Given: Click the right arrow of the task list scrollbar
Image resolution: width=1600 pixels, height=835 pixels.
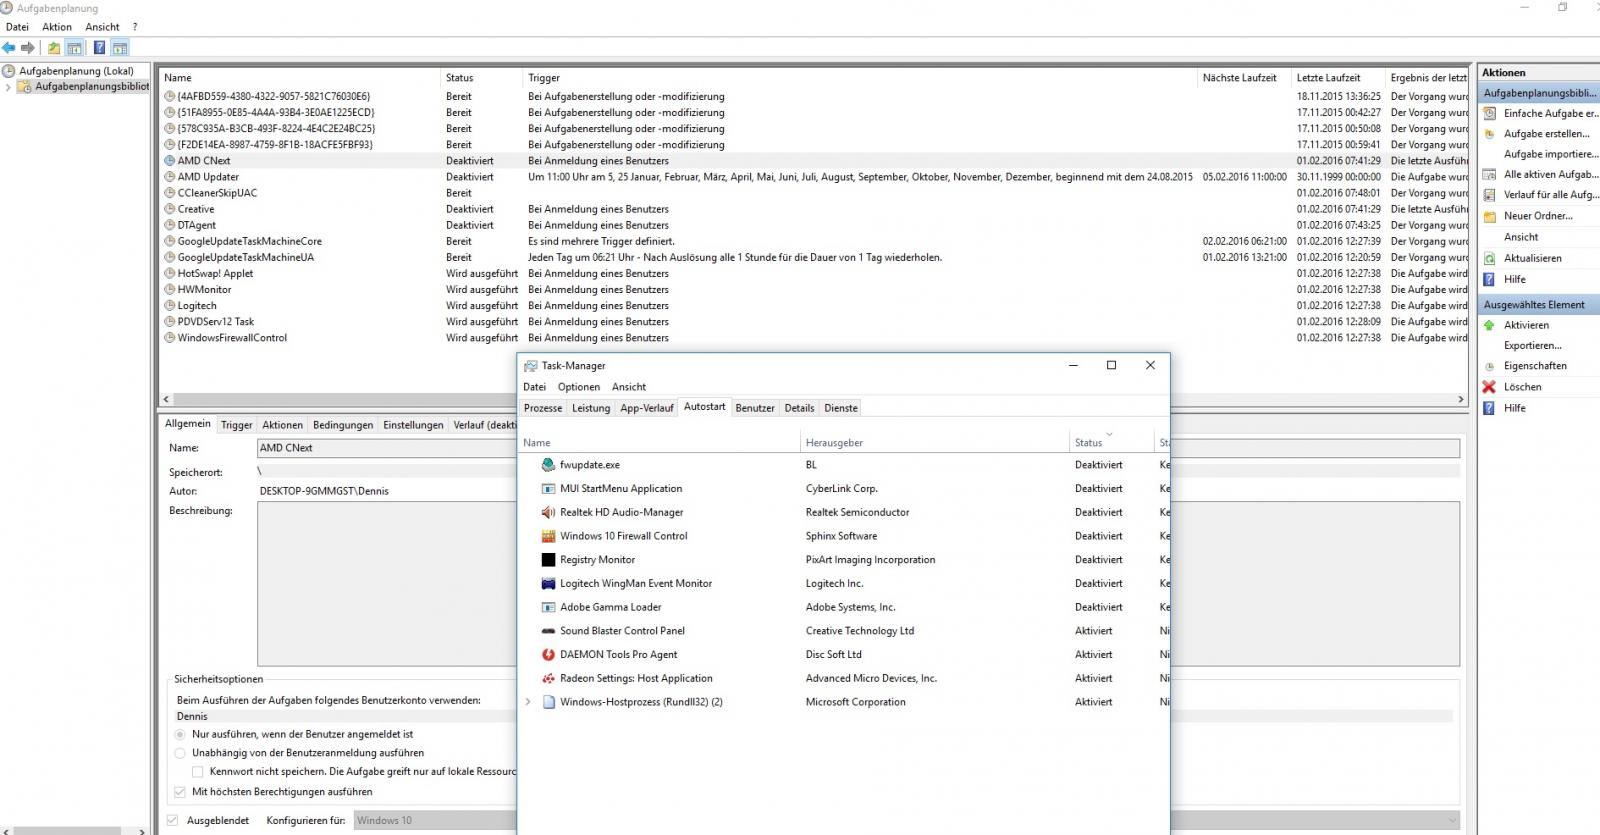Looking at the screenshot, I should pyautogui.click(x=1461, y=399).
